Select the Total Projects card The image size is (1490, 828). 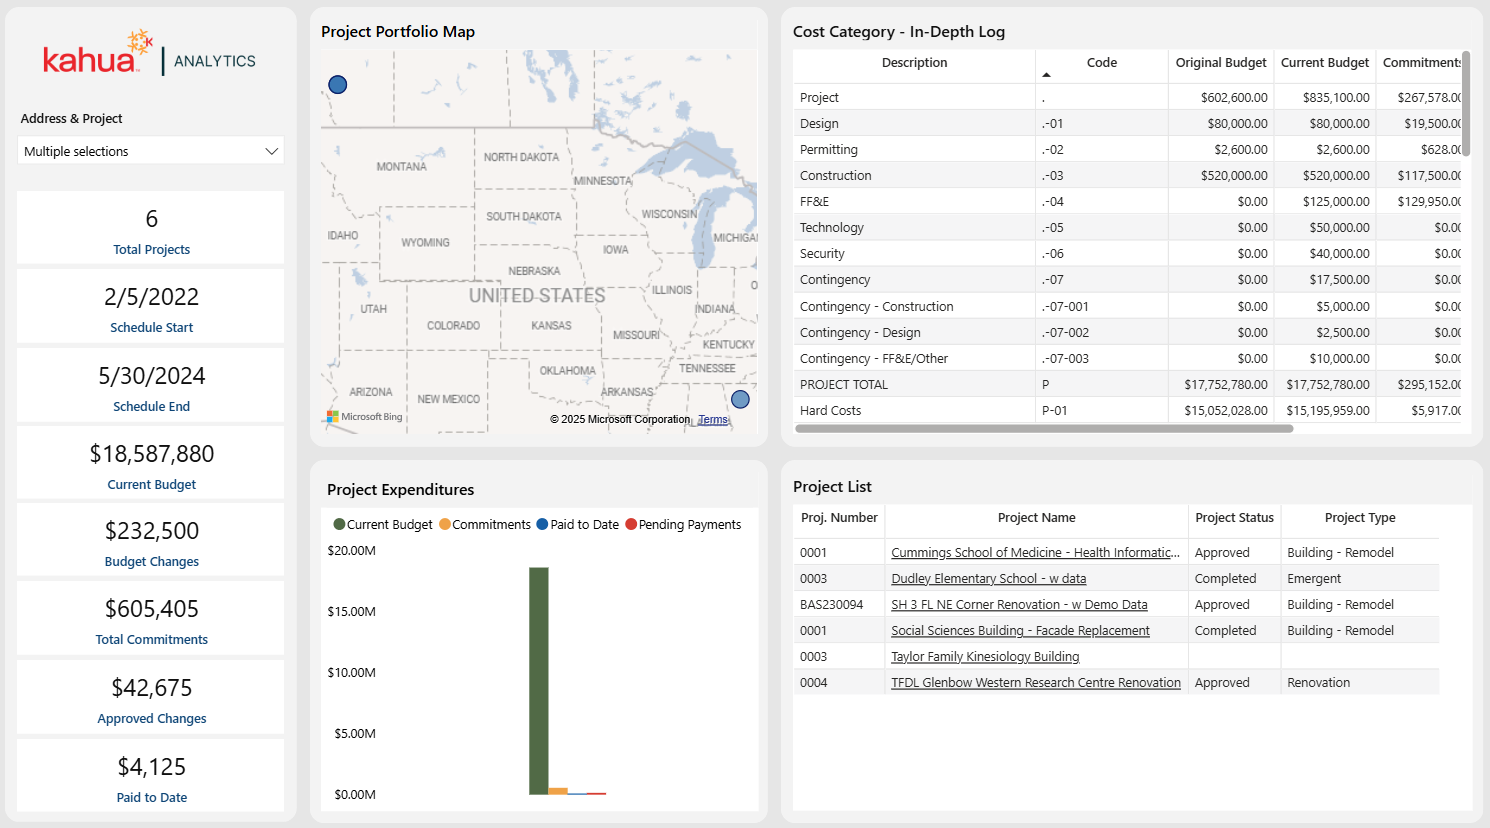151,229
